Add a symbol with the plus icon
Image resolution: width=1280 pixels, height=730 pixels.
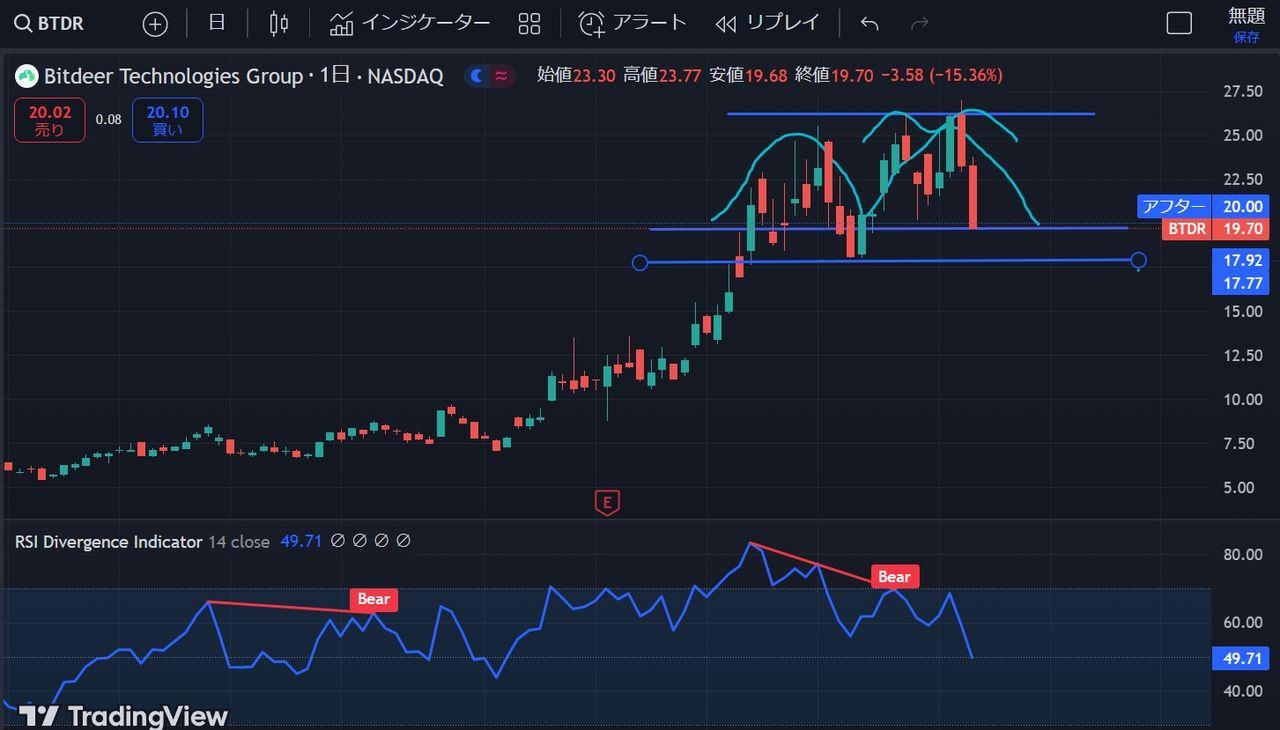coord(155,24)
